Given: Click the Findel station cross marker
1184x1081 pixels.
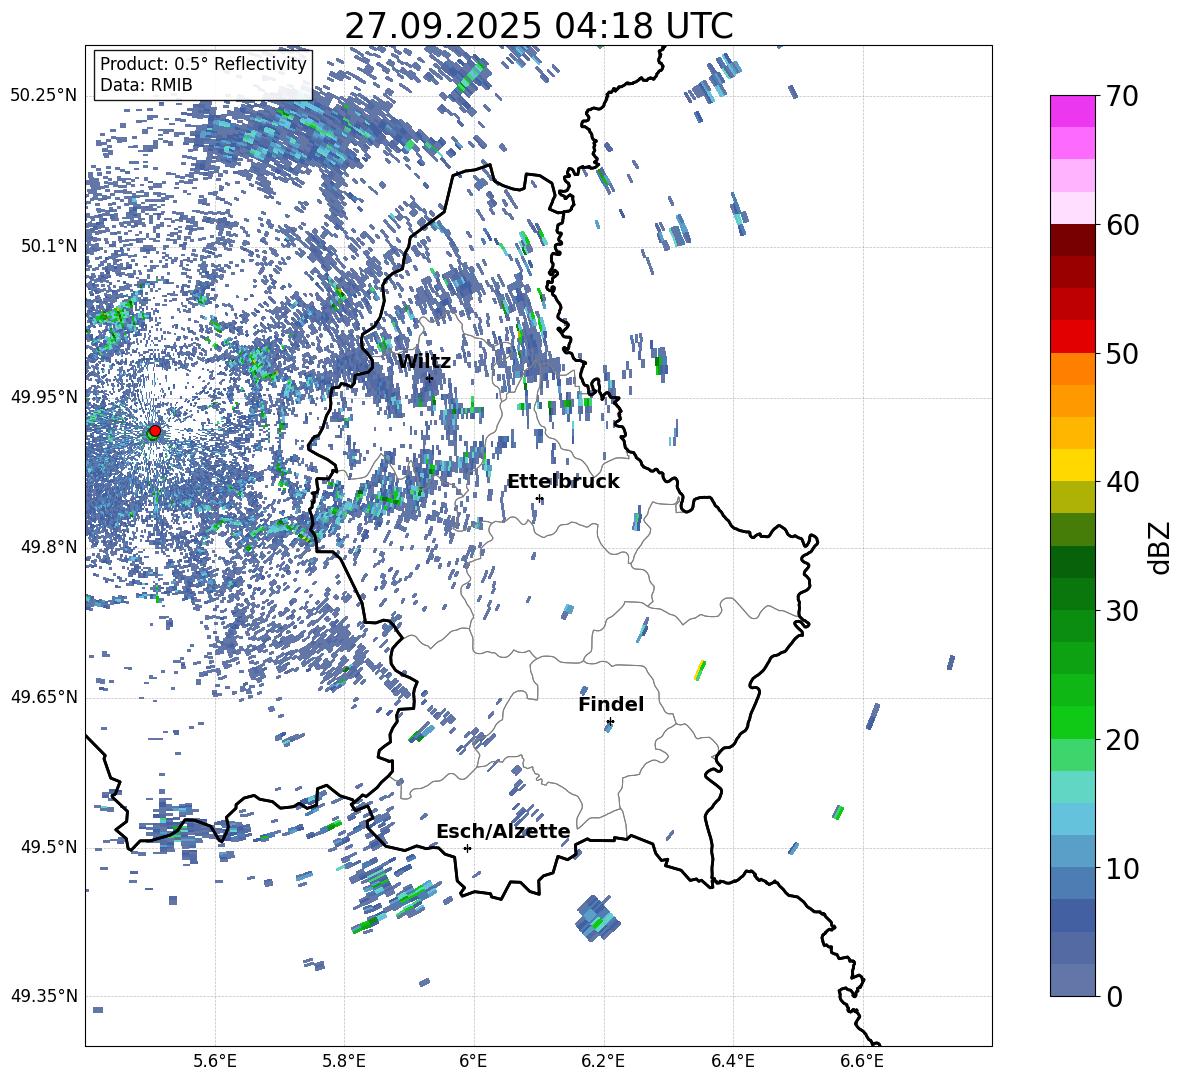Looking at the screenshot, I should pos(610,722).
